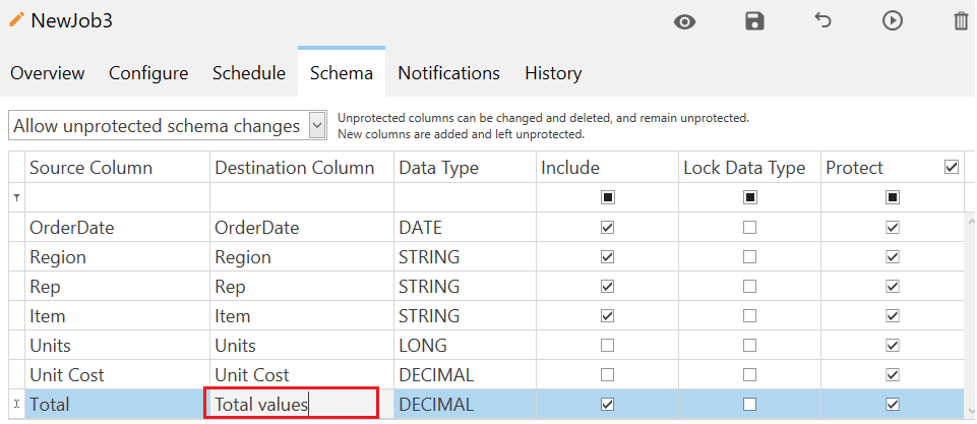The width and height of the screenshot is (977, 424).
Task: Click the eye preview icon
Action: [x=684, y=22]
